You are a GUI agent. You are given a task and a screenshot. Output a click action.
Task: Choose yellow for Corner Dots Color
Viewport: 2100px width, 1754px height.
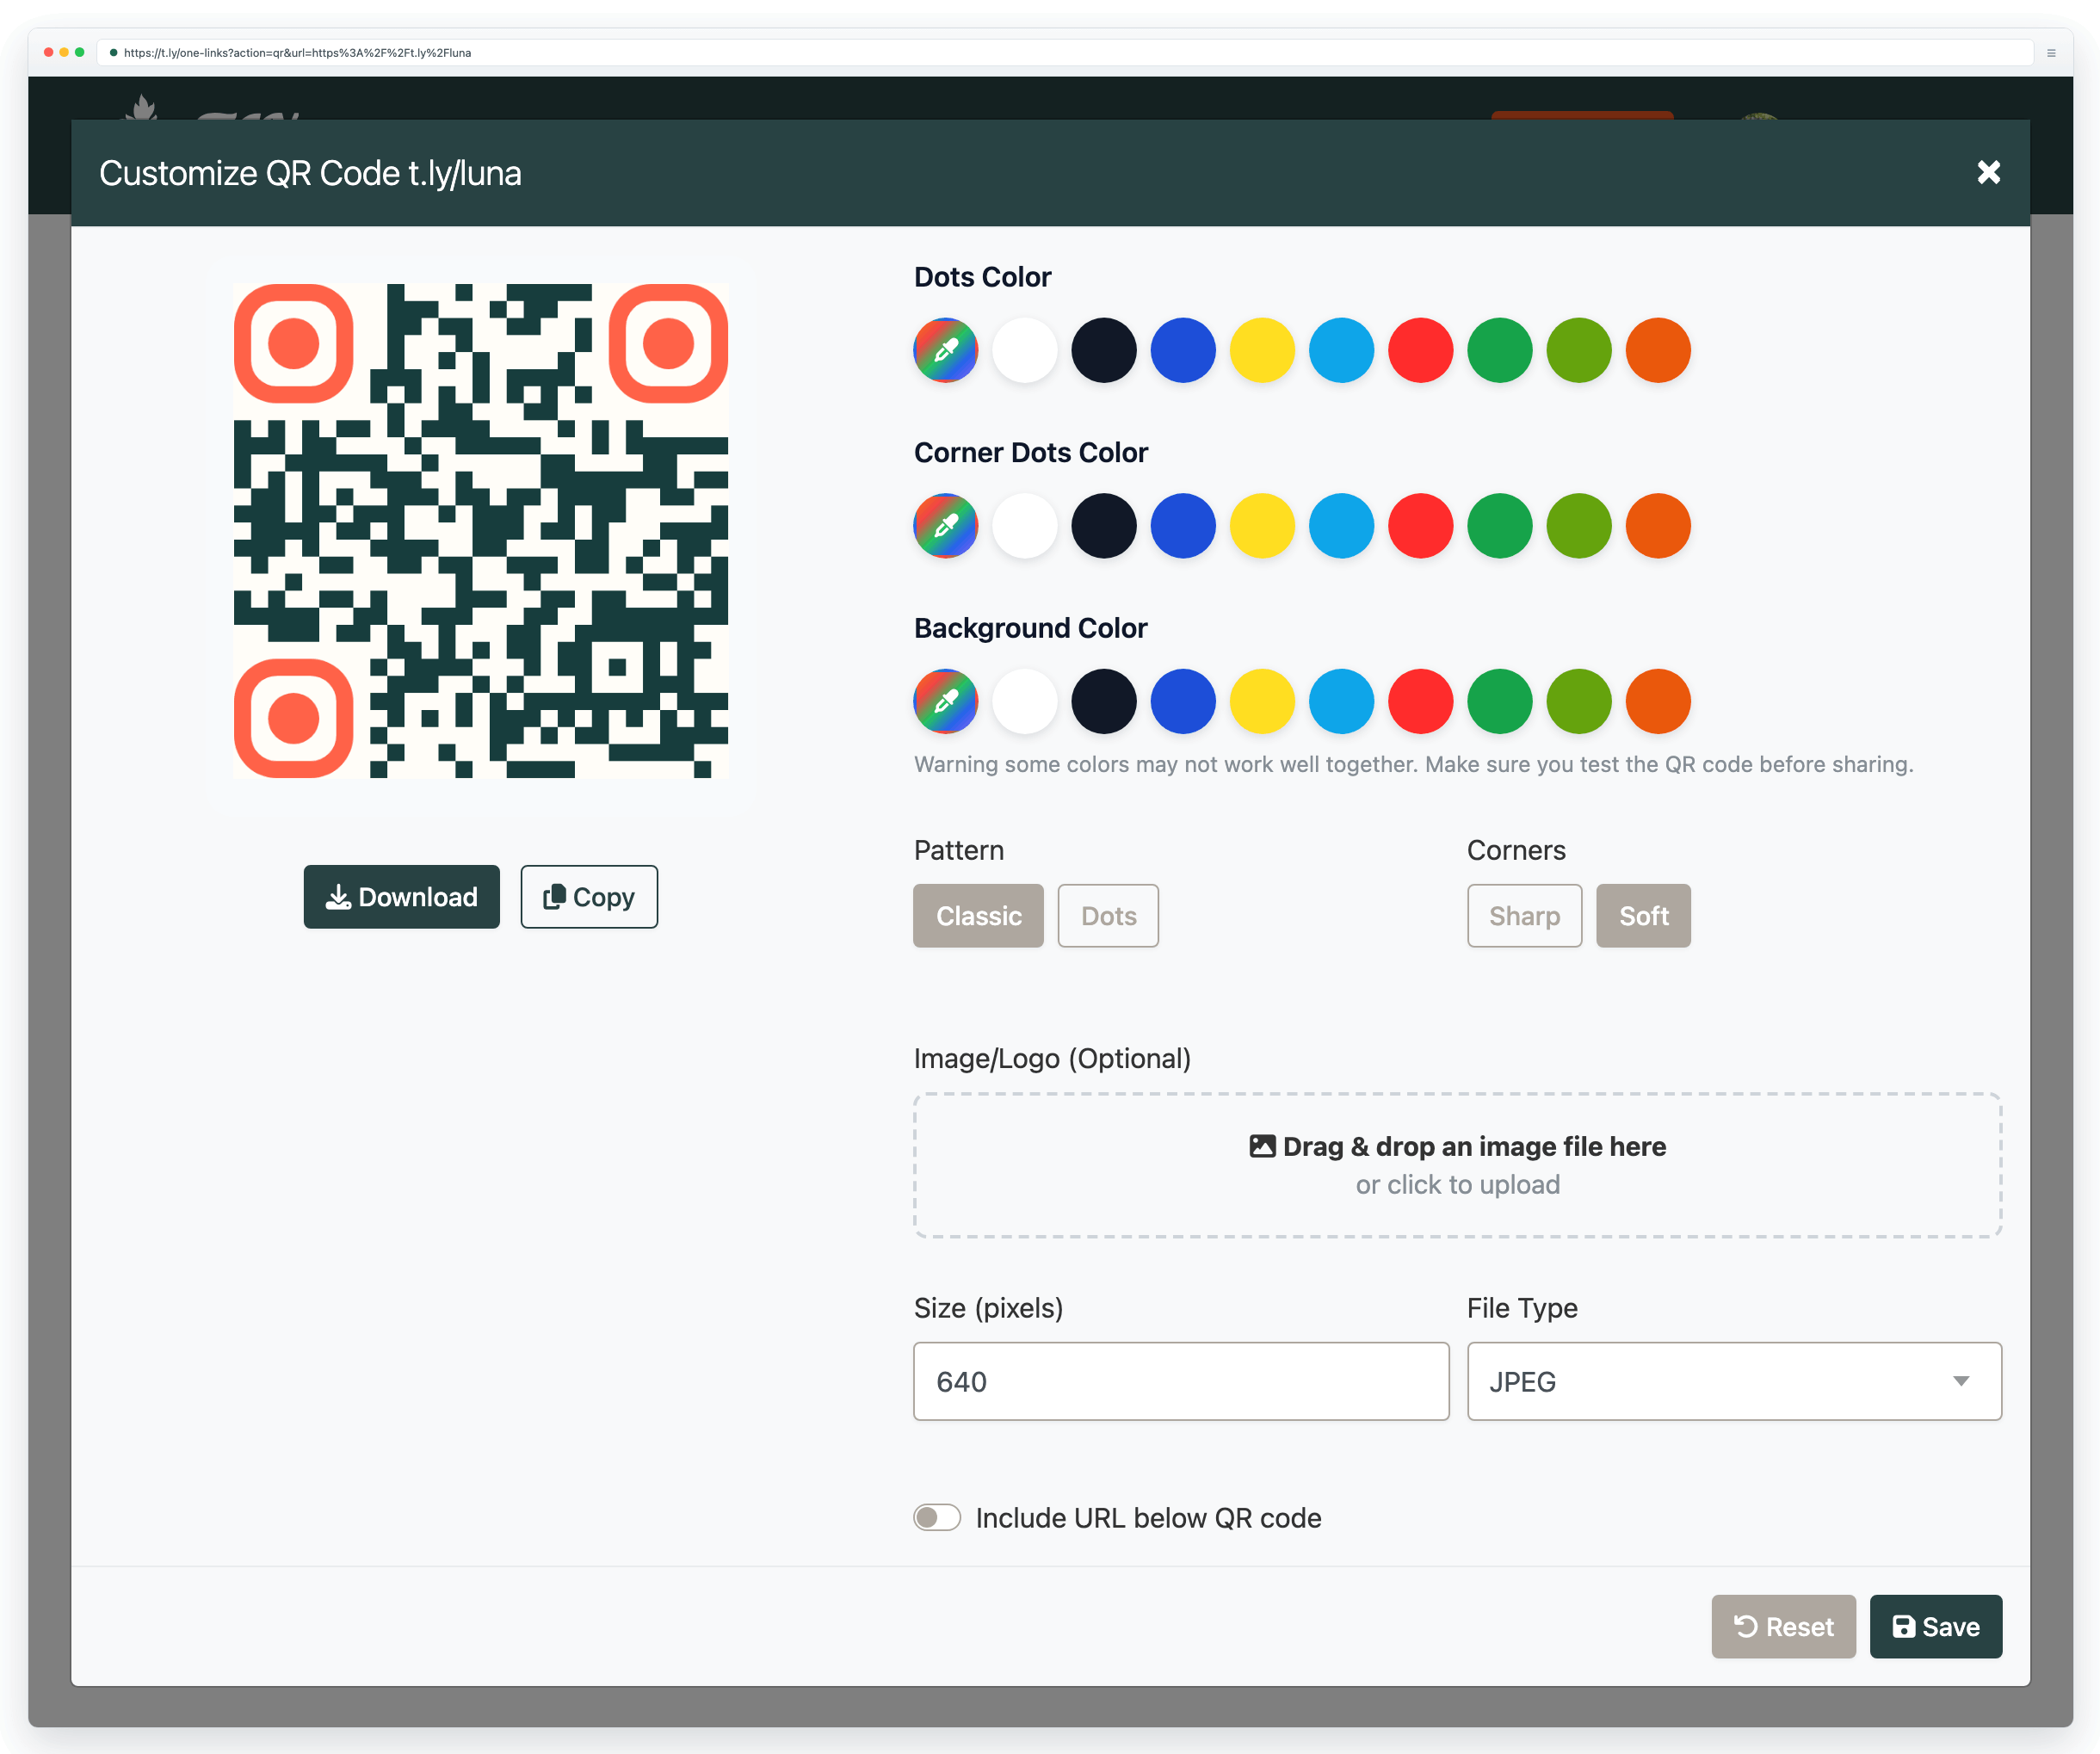[1262, 526]
